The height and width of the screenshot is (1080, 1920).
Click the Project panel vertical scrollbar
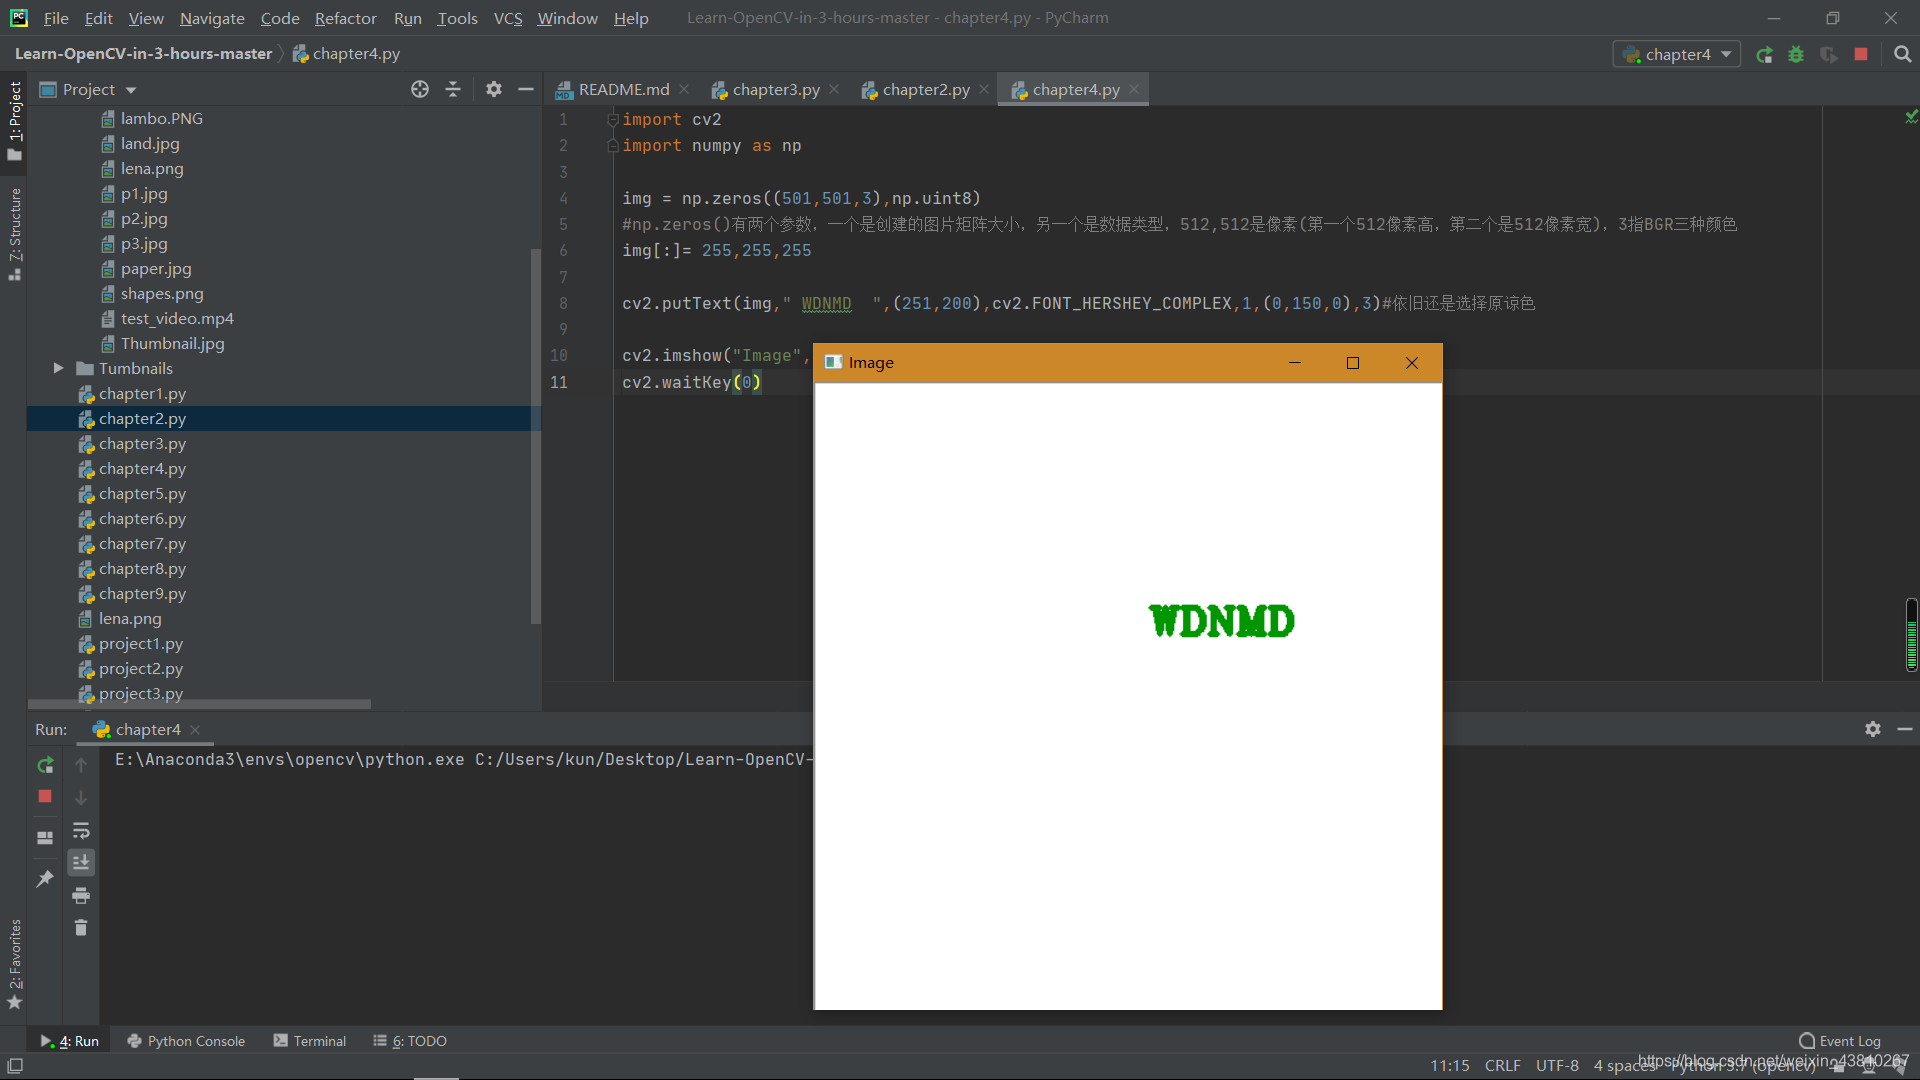[535, 436]
